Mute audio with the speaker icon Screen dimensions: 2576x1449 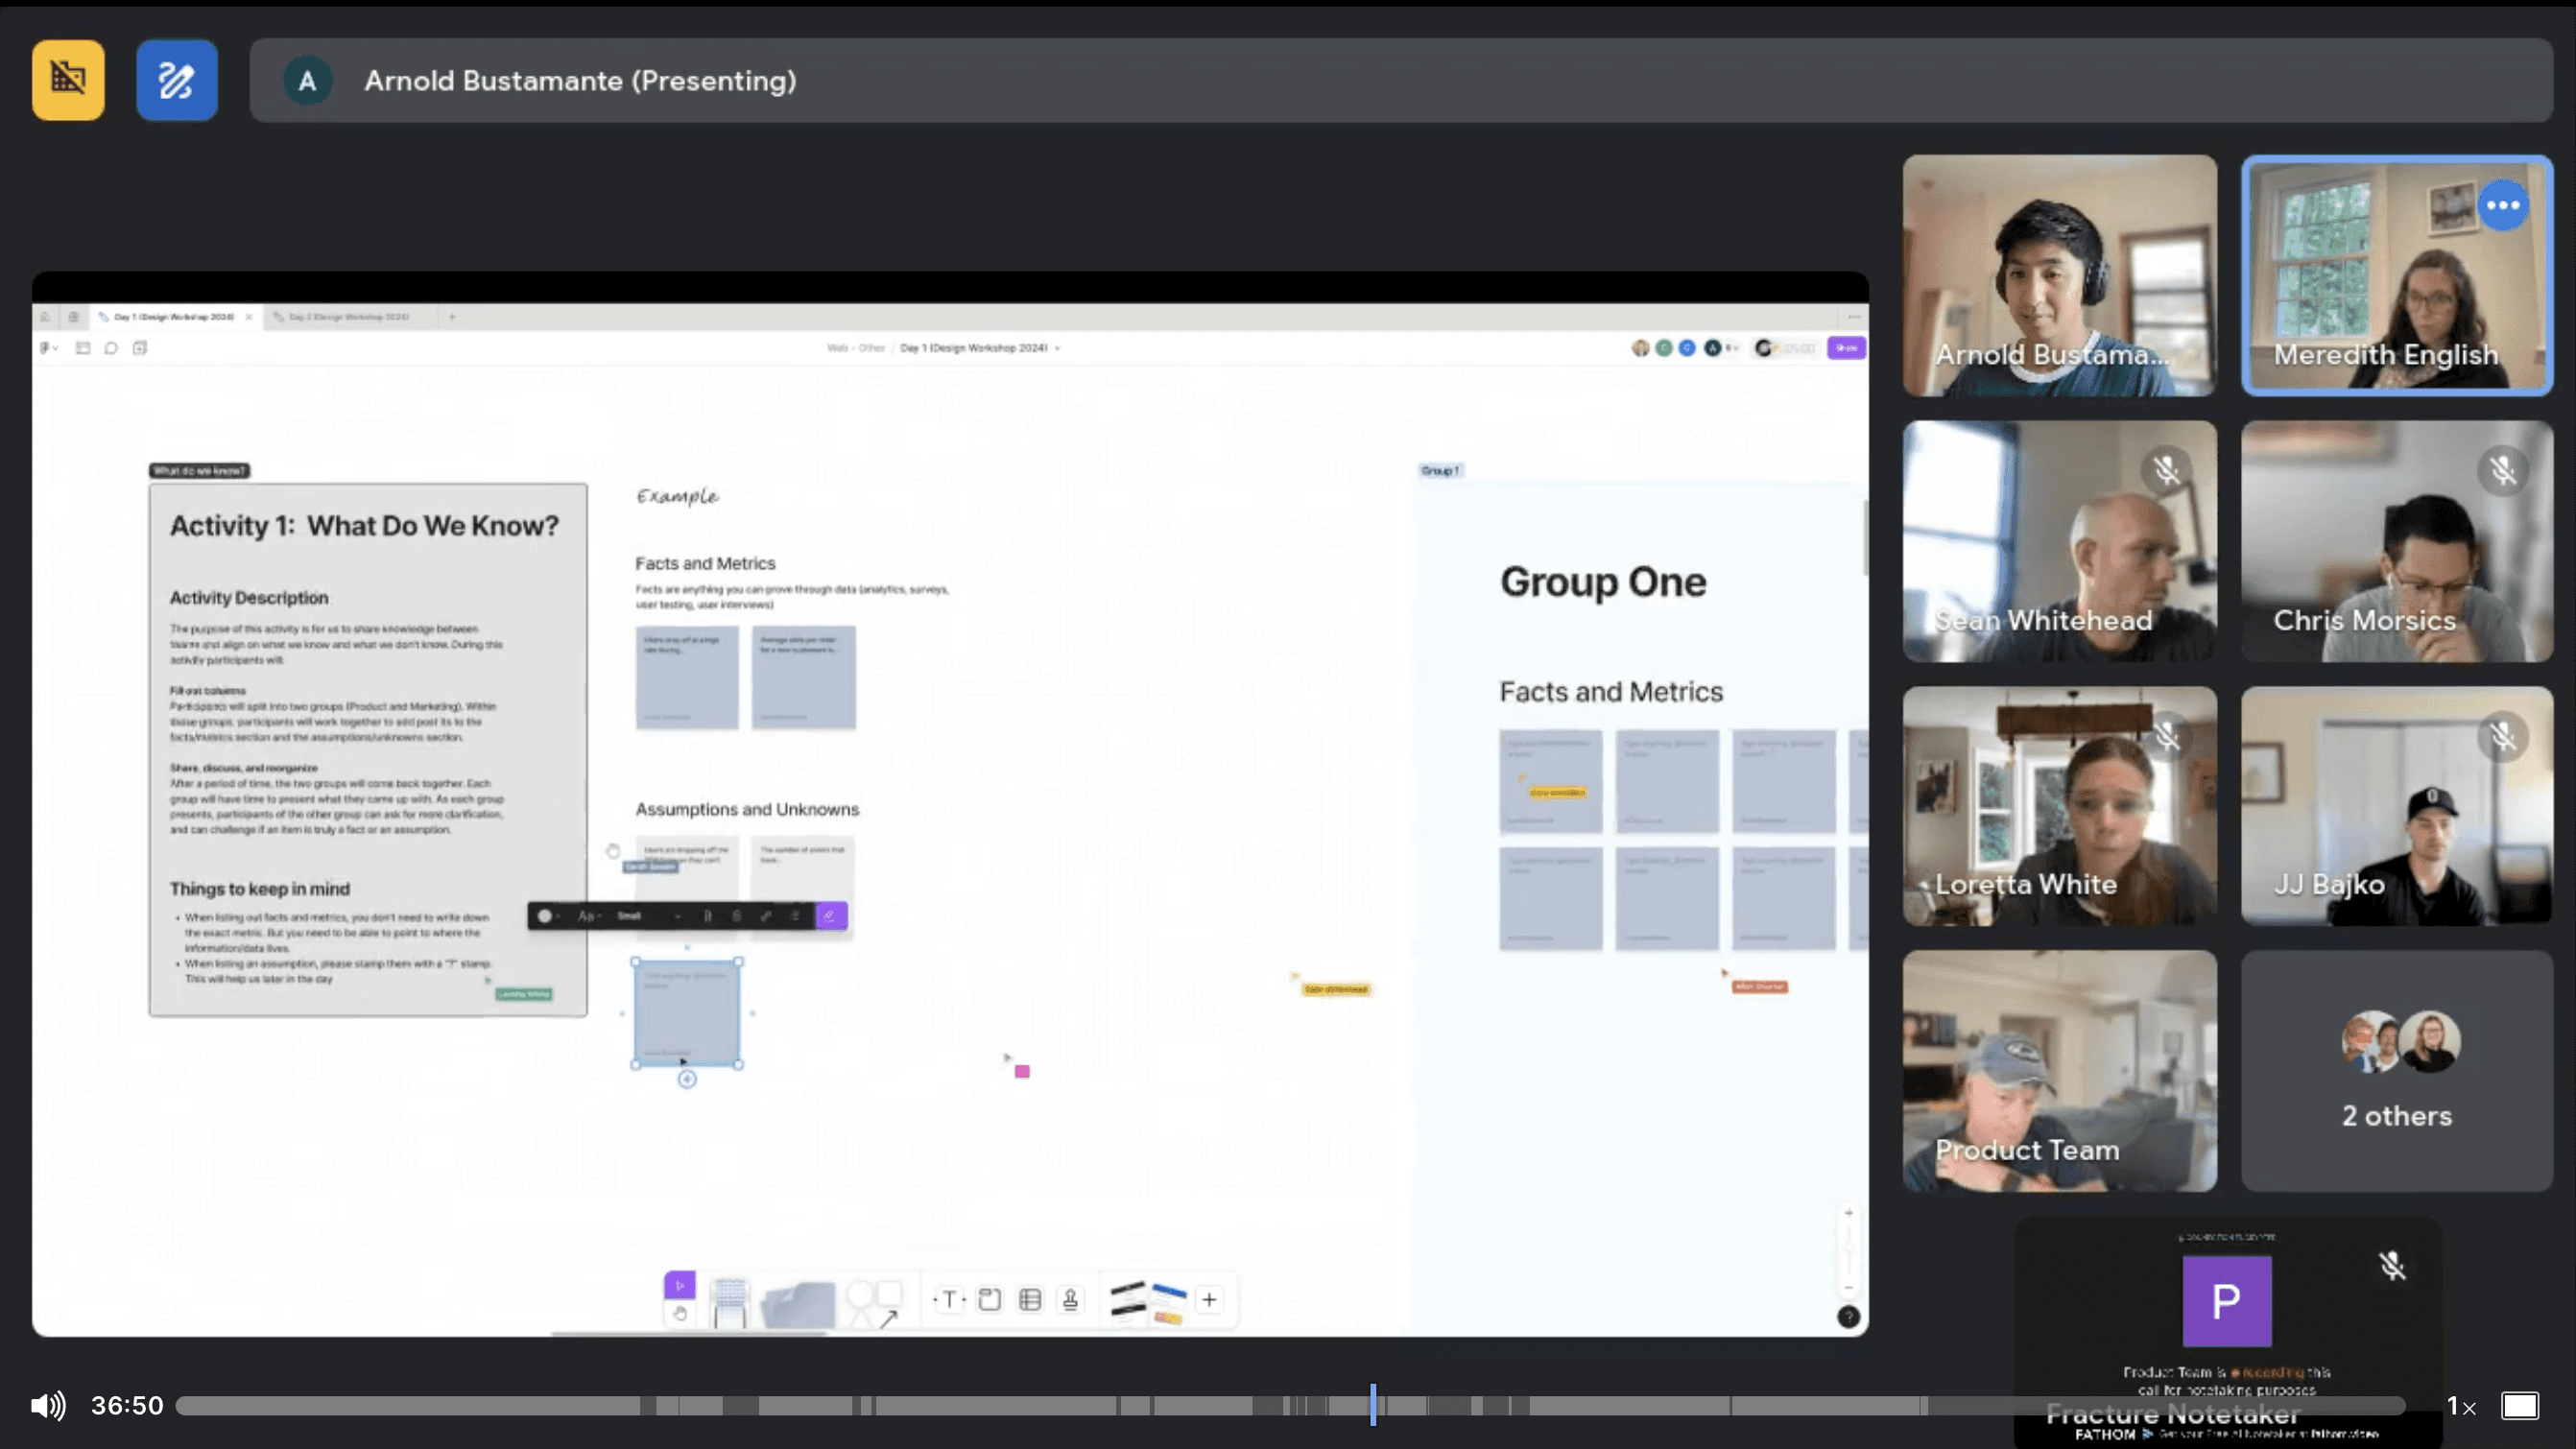[x=47, y=1405]
